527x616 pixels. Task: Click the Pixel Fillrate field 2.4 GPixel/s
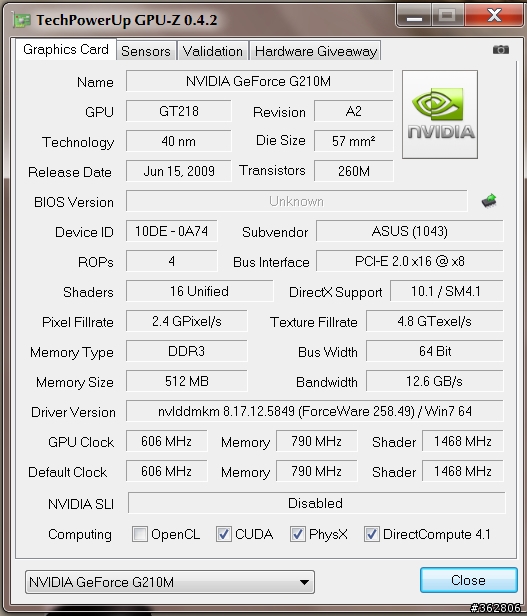(187, 321)
